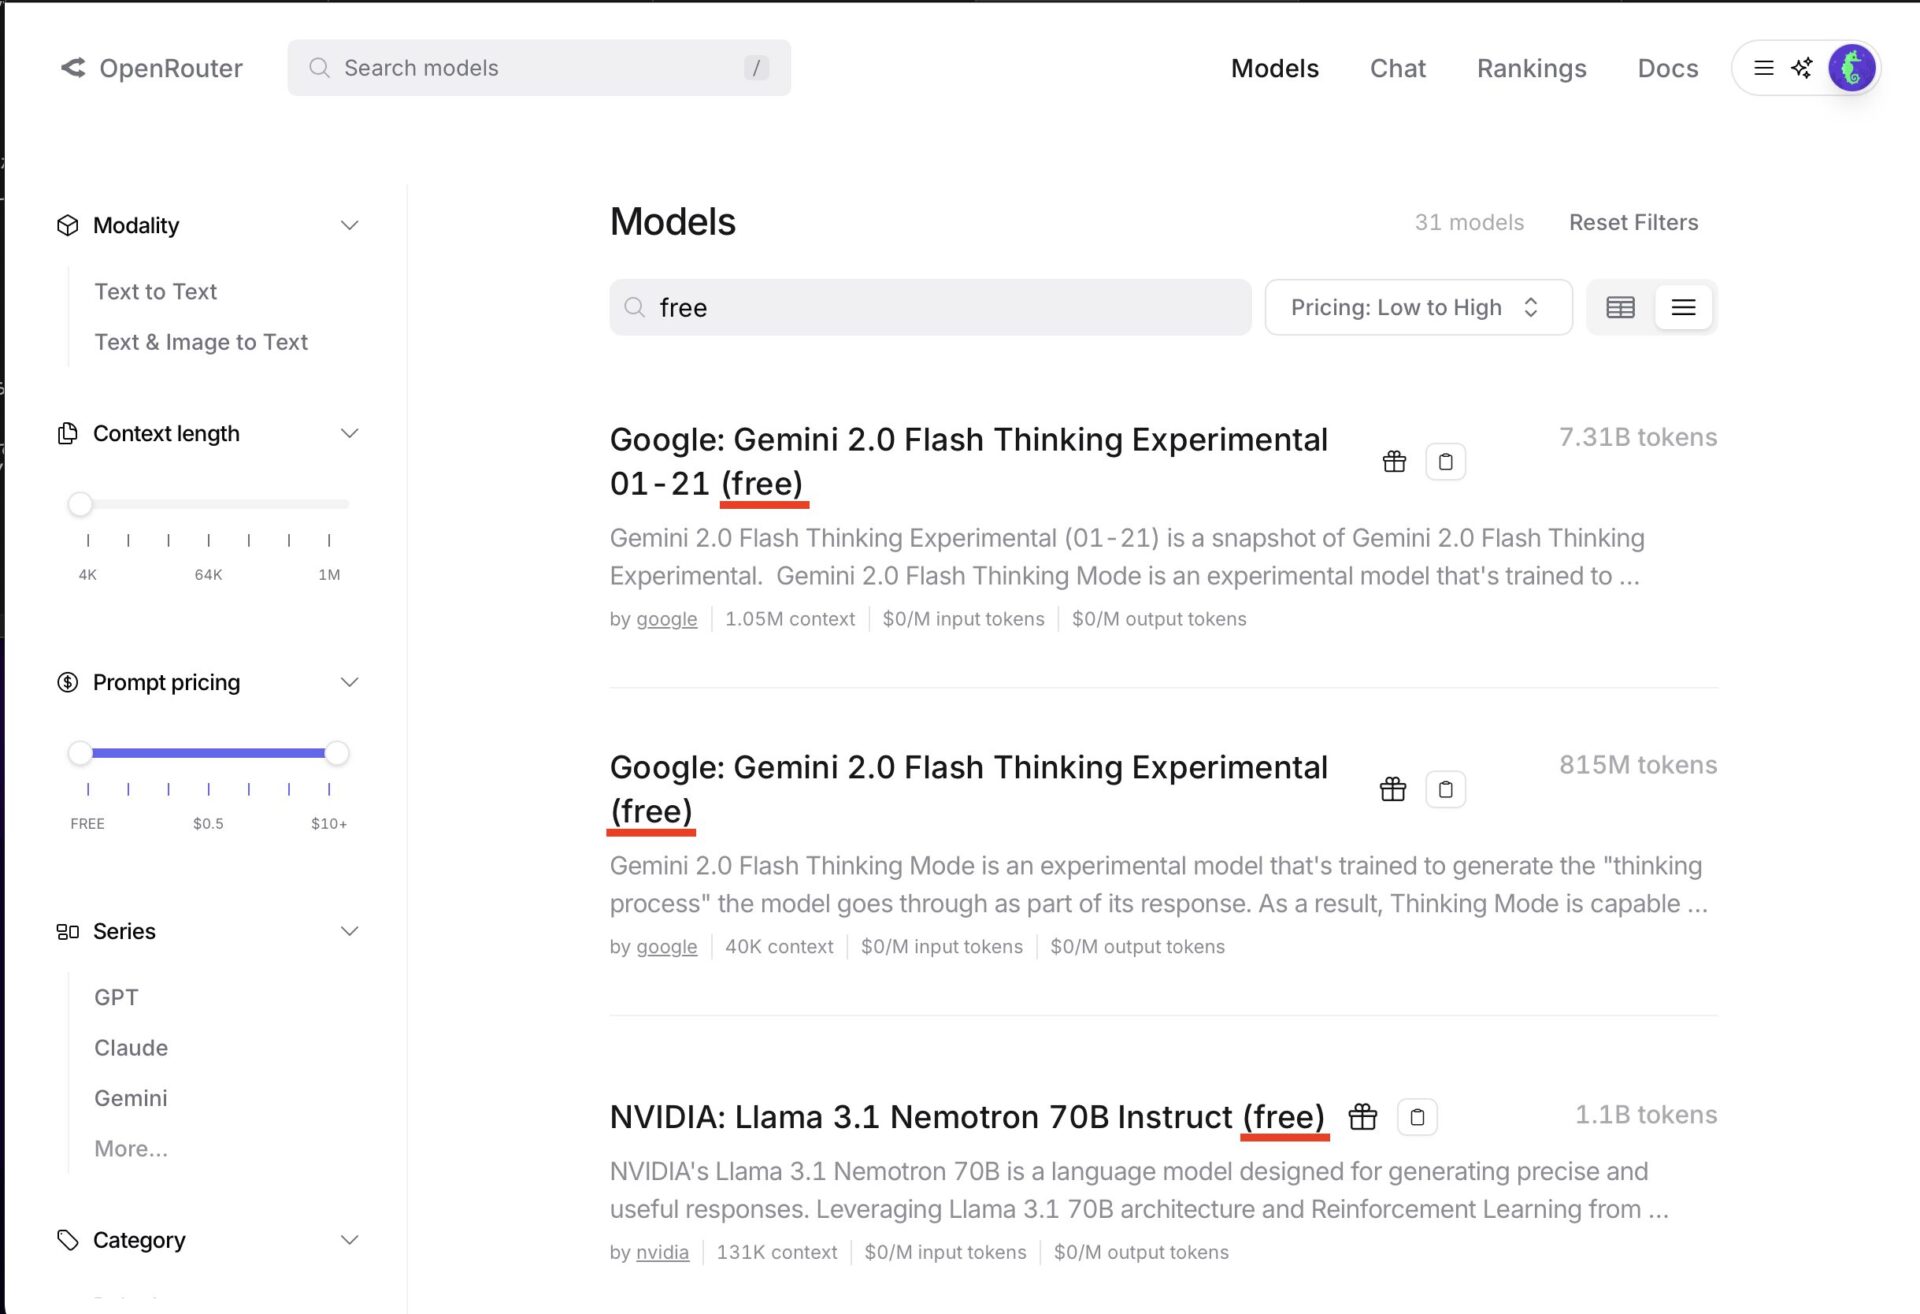This screenshot has height=1314, width=1920.
Task: Go to the Rankings page
Action: pos(1531,68)
